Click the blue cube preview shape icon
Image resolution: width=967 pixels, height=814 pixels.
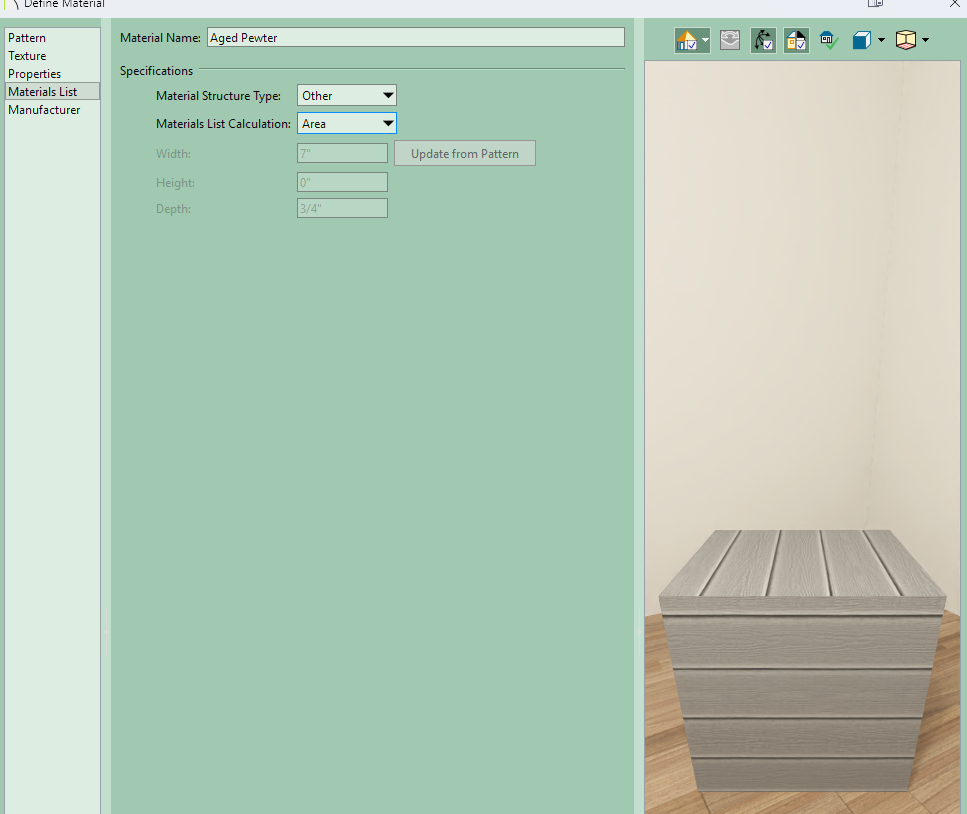coord(861,40)
